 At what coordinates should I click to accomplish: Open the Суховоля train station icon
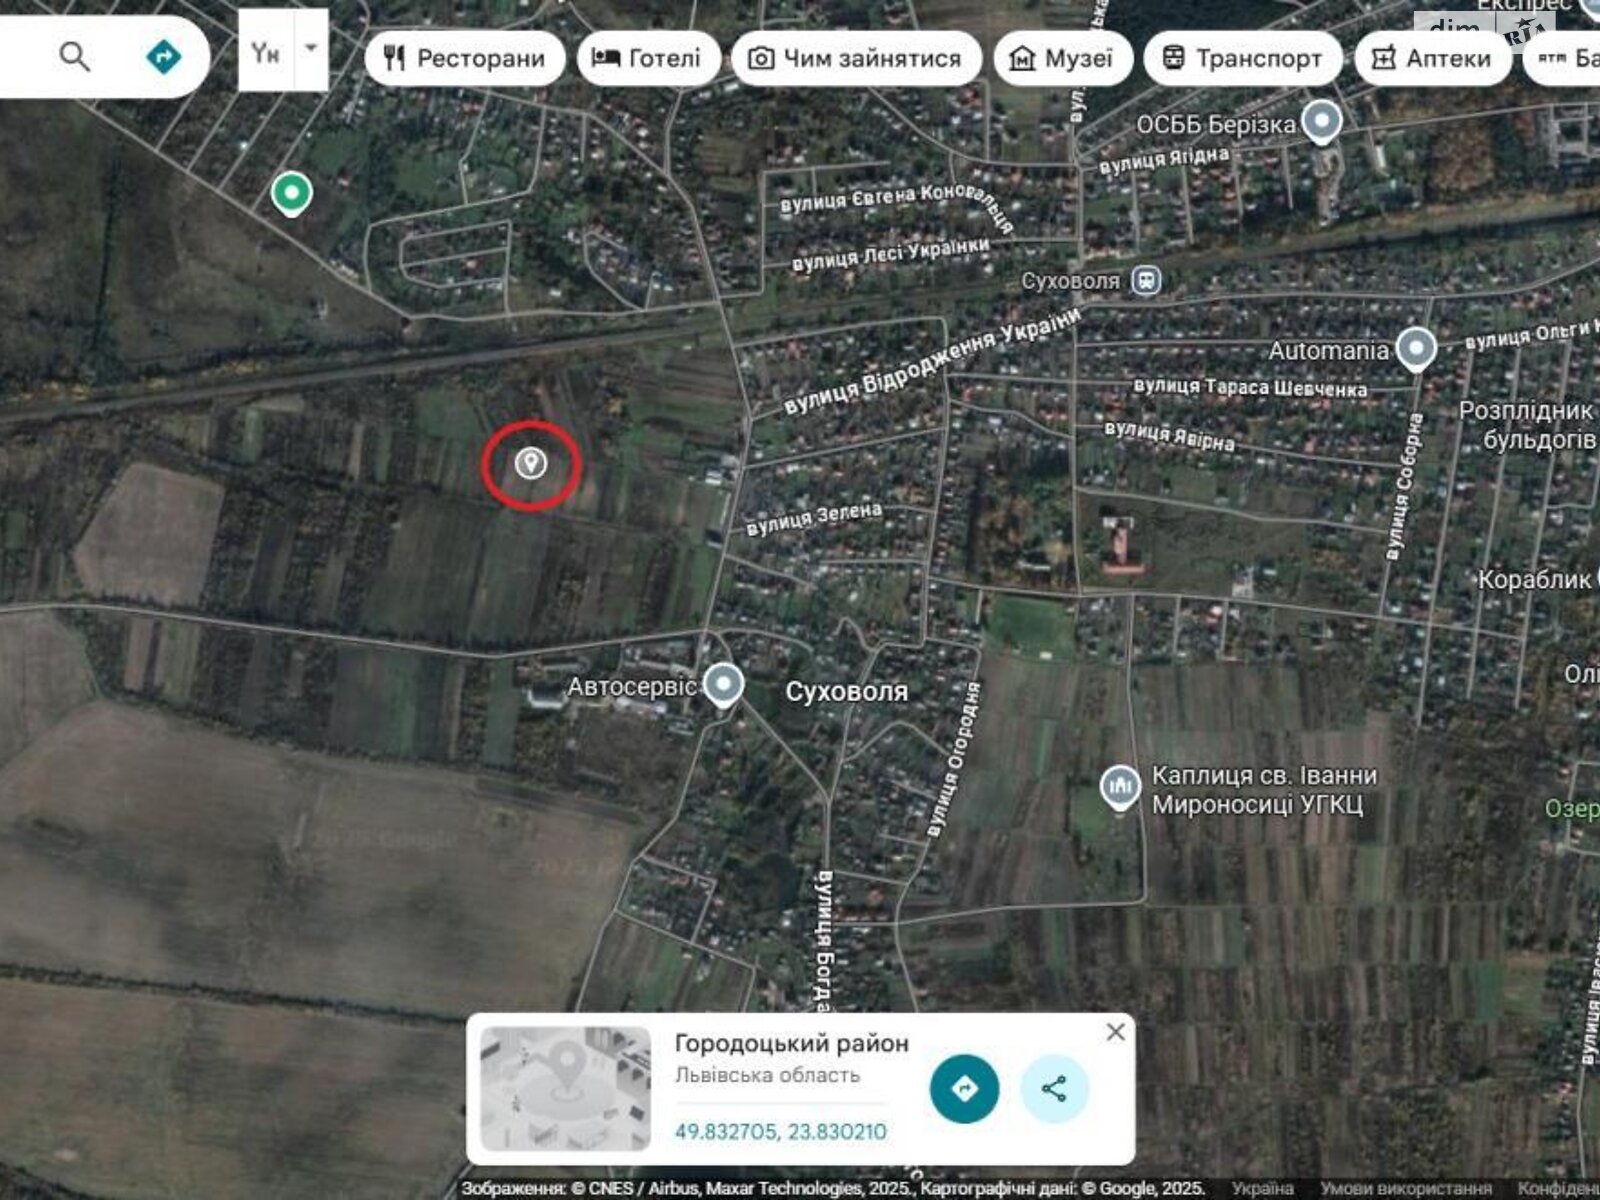(x=1146, y=281)
